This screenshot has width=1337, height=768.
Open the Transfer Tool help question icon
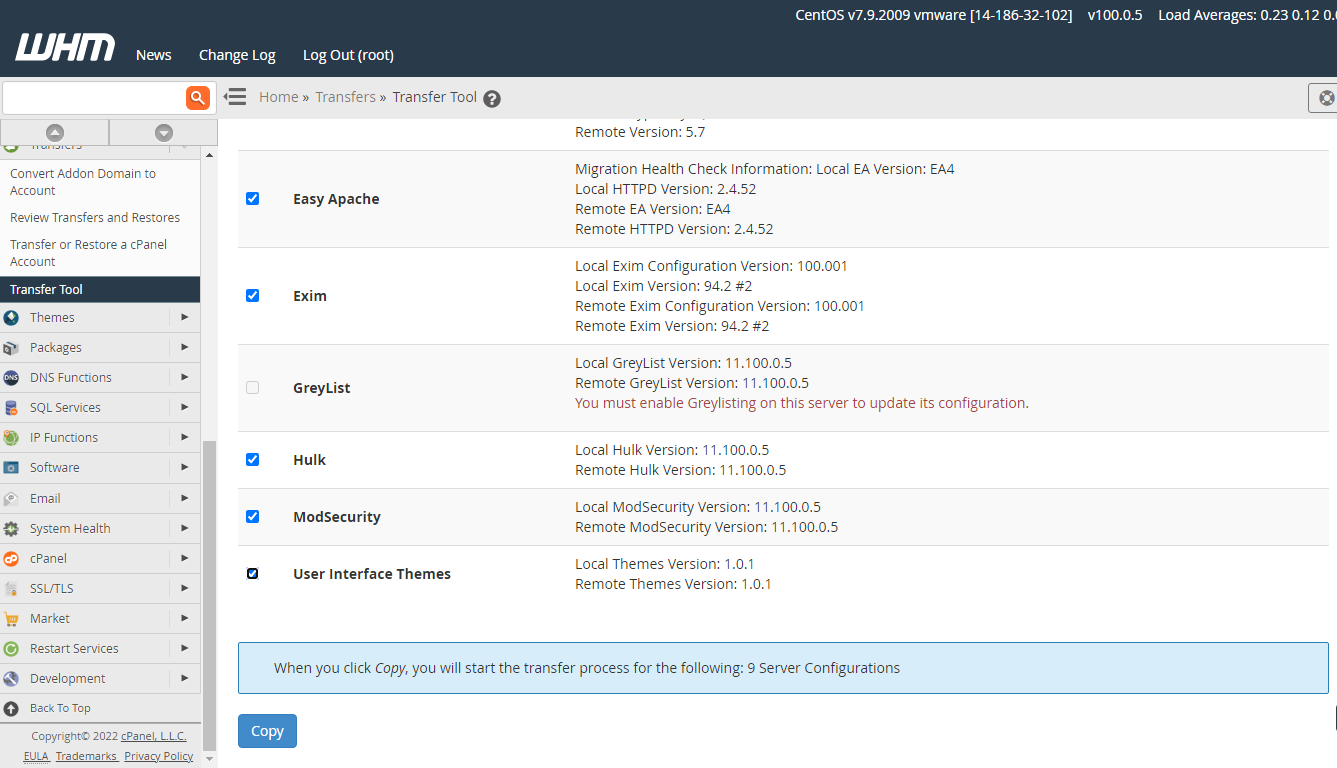tap(492, 98)
